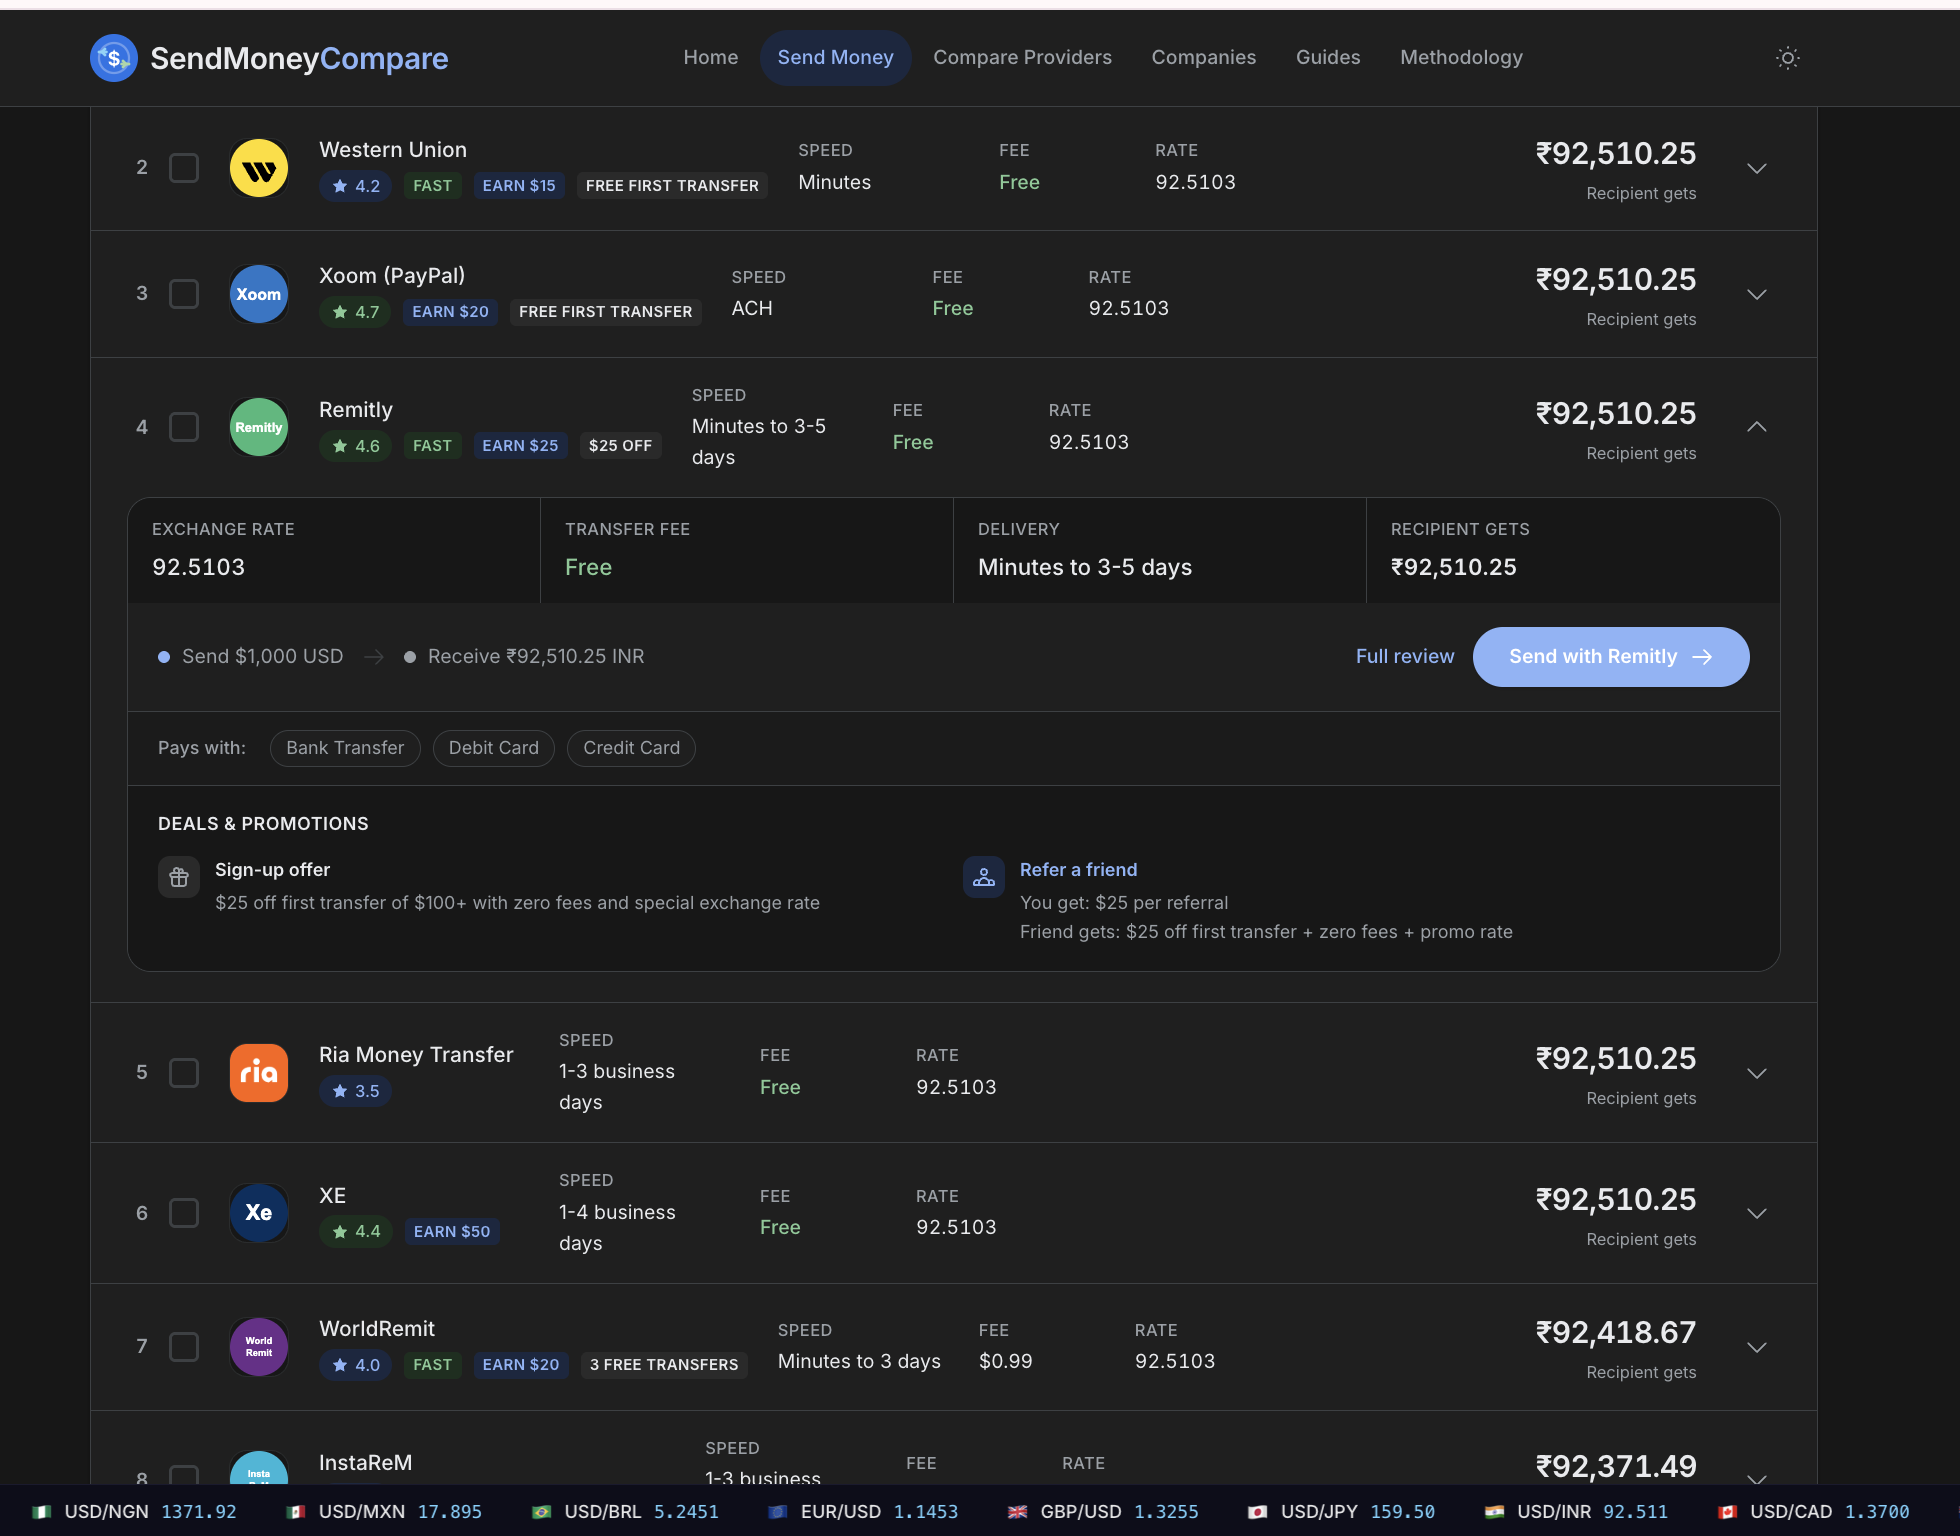Click the gift icon next to Sign-up offer

pos(178,877)
